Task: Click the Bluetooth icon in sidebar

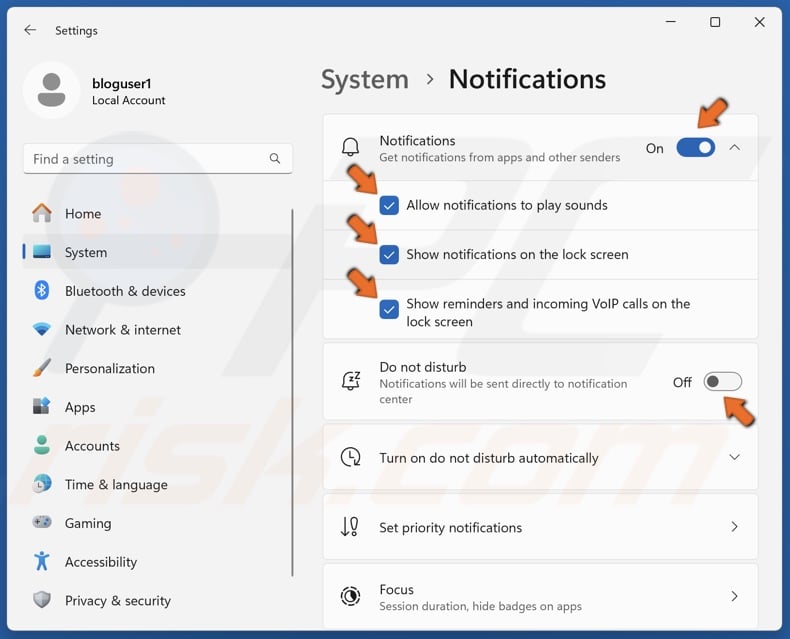Action: coord(42,291)
